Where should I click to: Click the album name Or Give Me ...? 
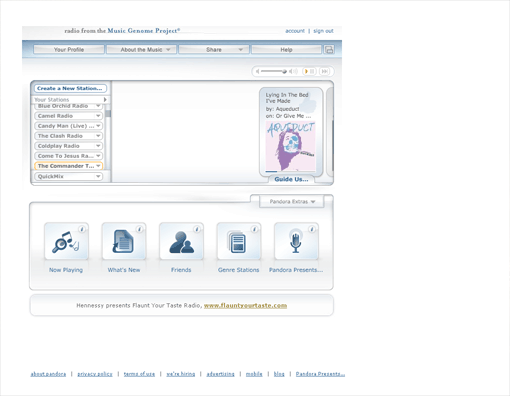click(x=293, y=116)
